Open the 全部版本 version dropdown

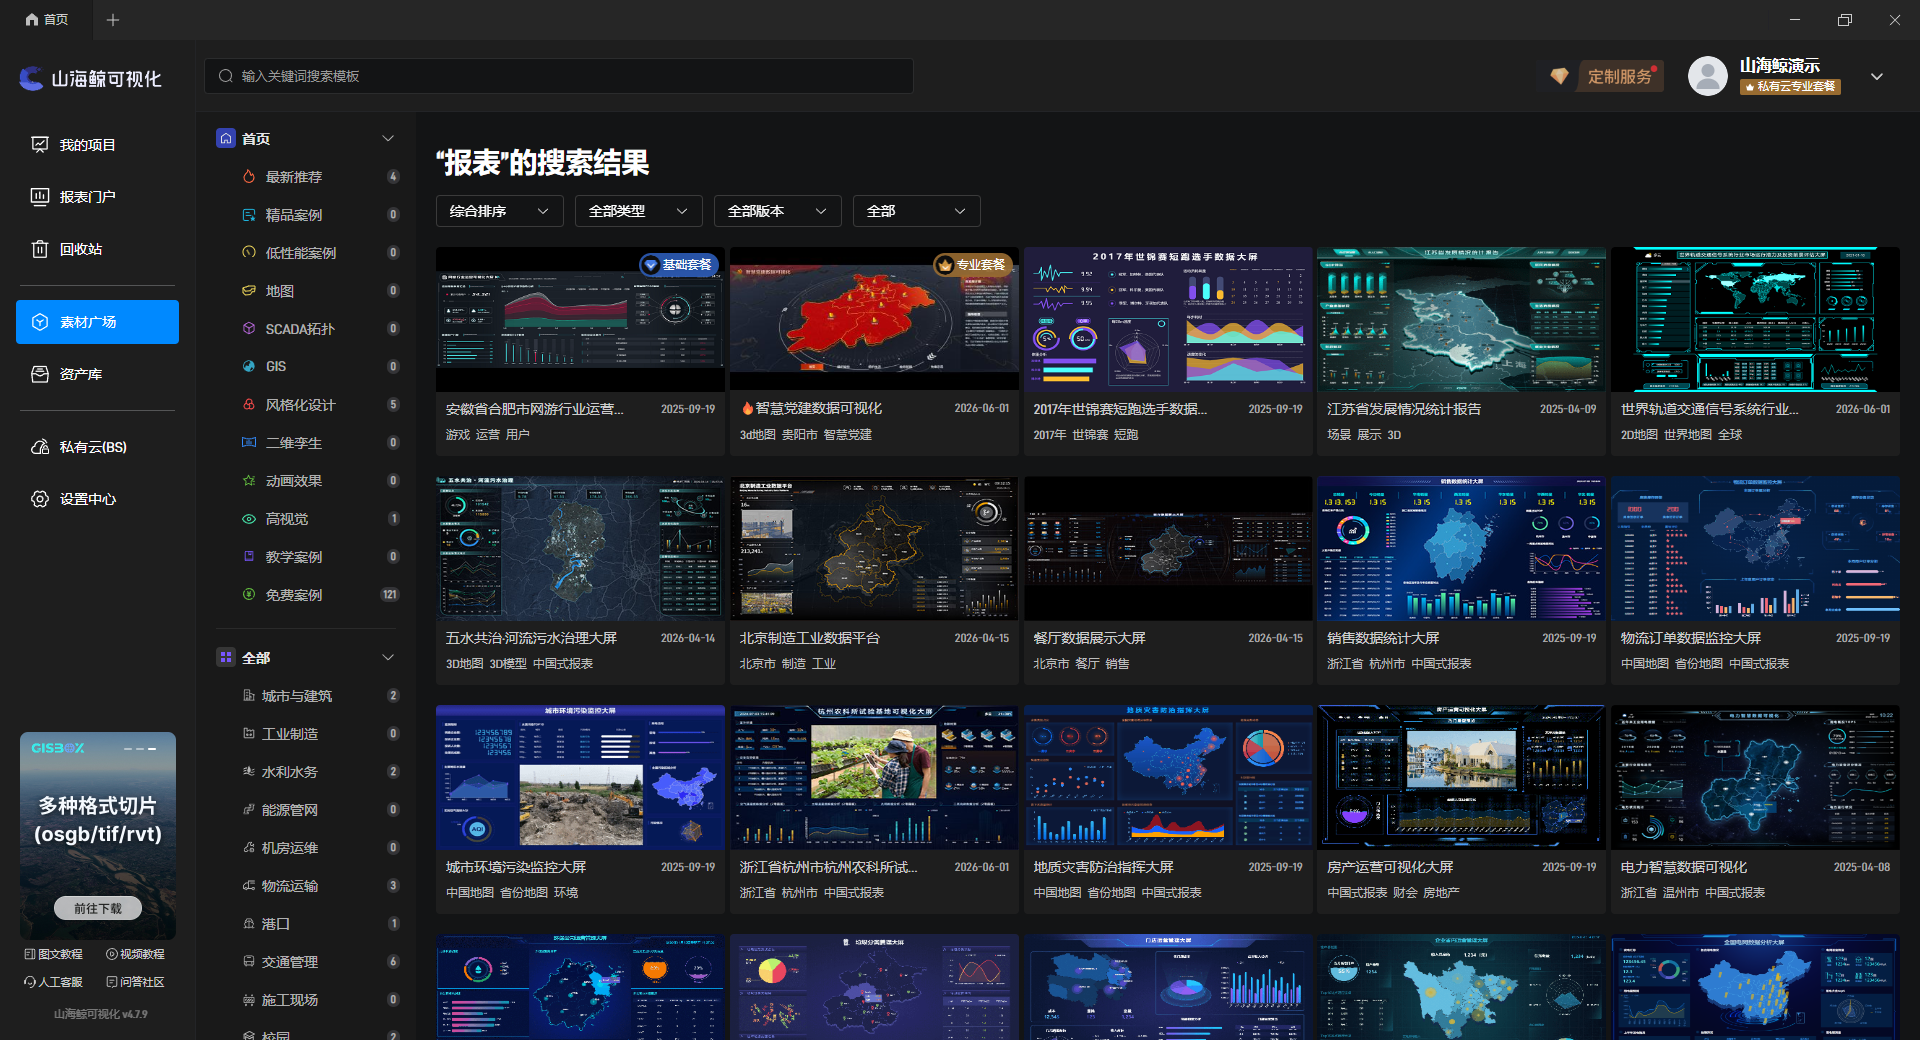tap(777, 211)
